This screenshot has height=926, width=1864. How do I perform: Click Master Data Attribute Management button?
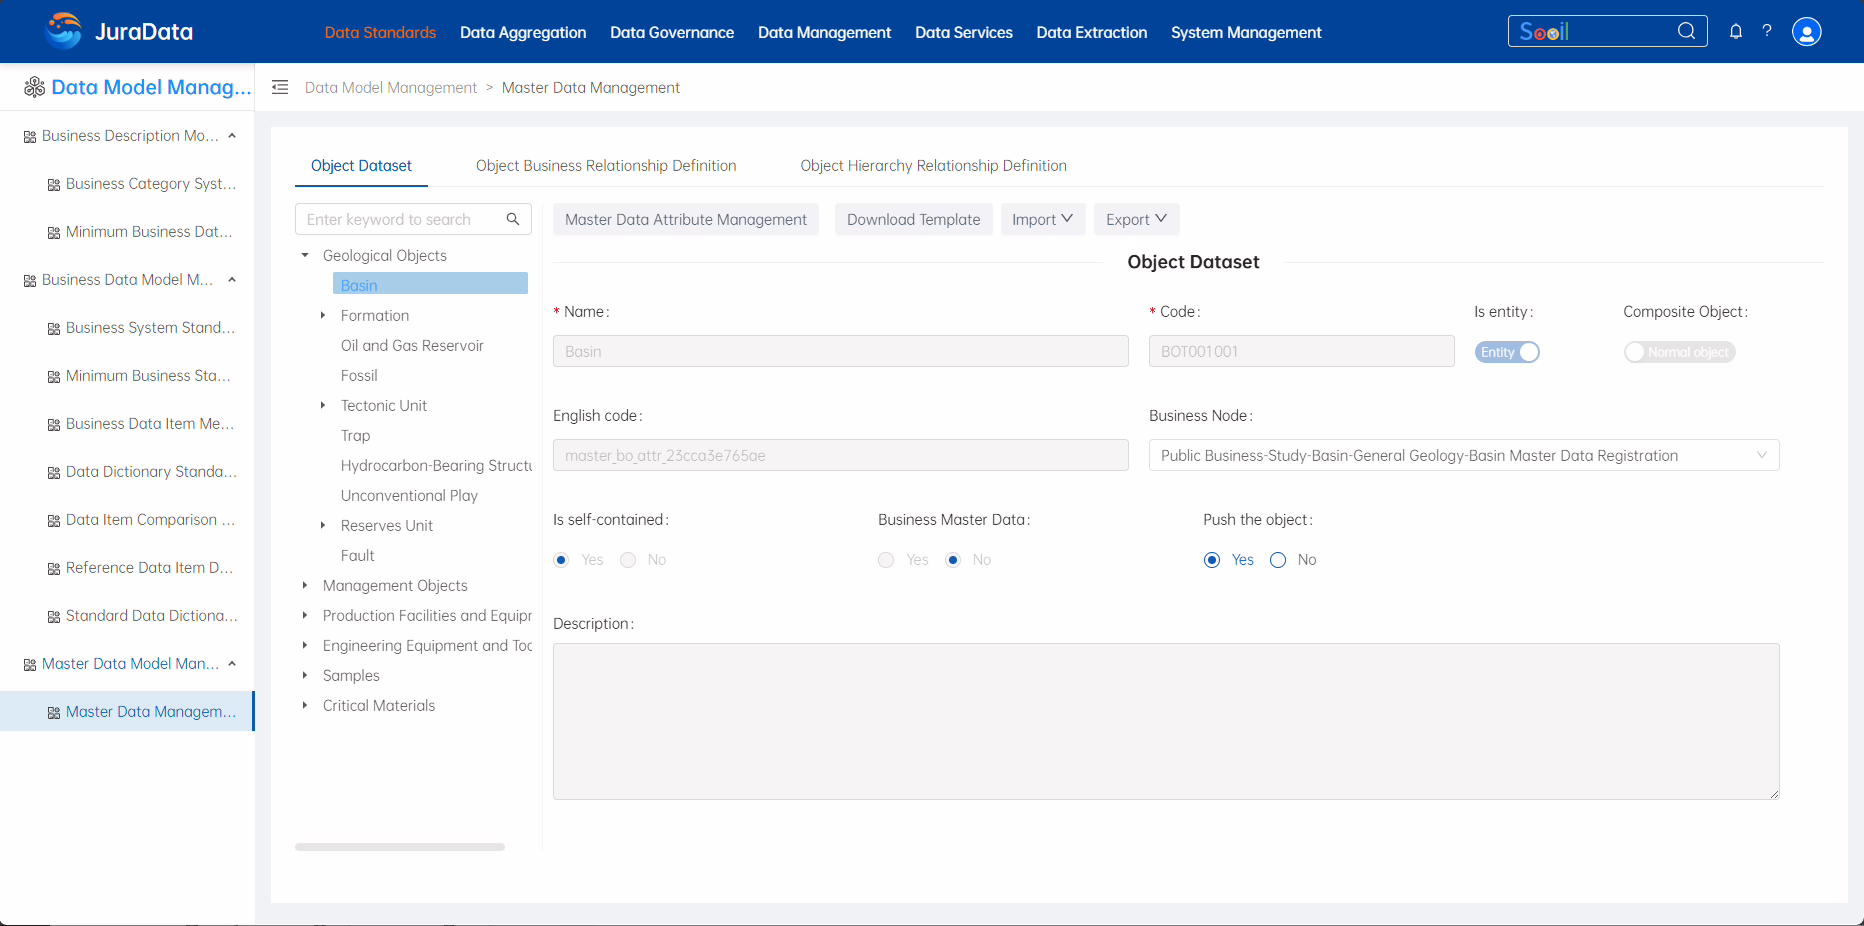685,220
